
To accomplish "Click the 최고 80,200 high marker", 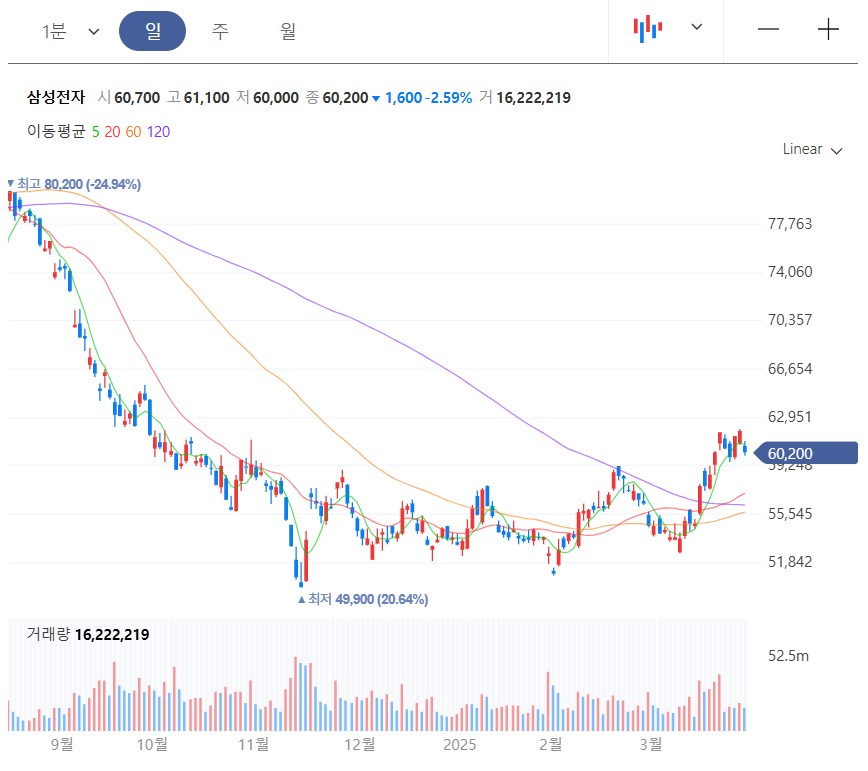I will [74, 184].
